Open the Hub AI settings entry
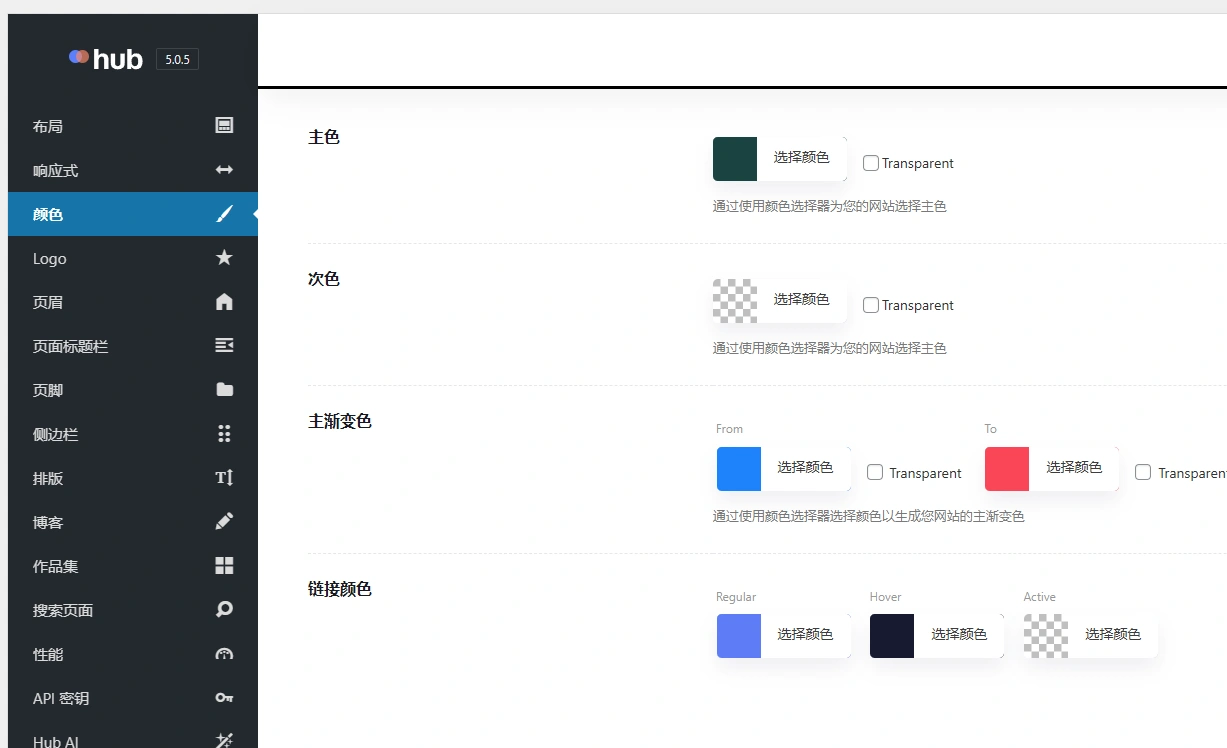Screen dimensions: 1227x748 click(222, 740)
